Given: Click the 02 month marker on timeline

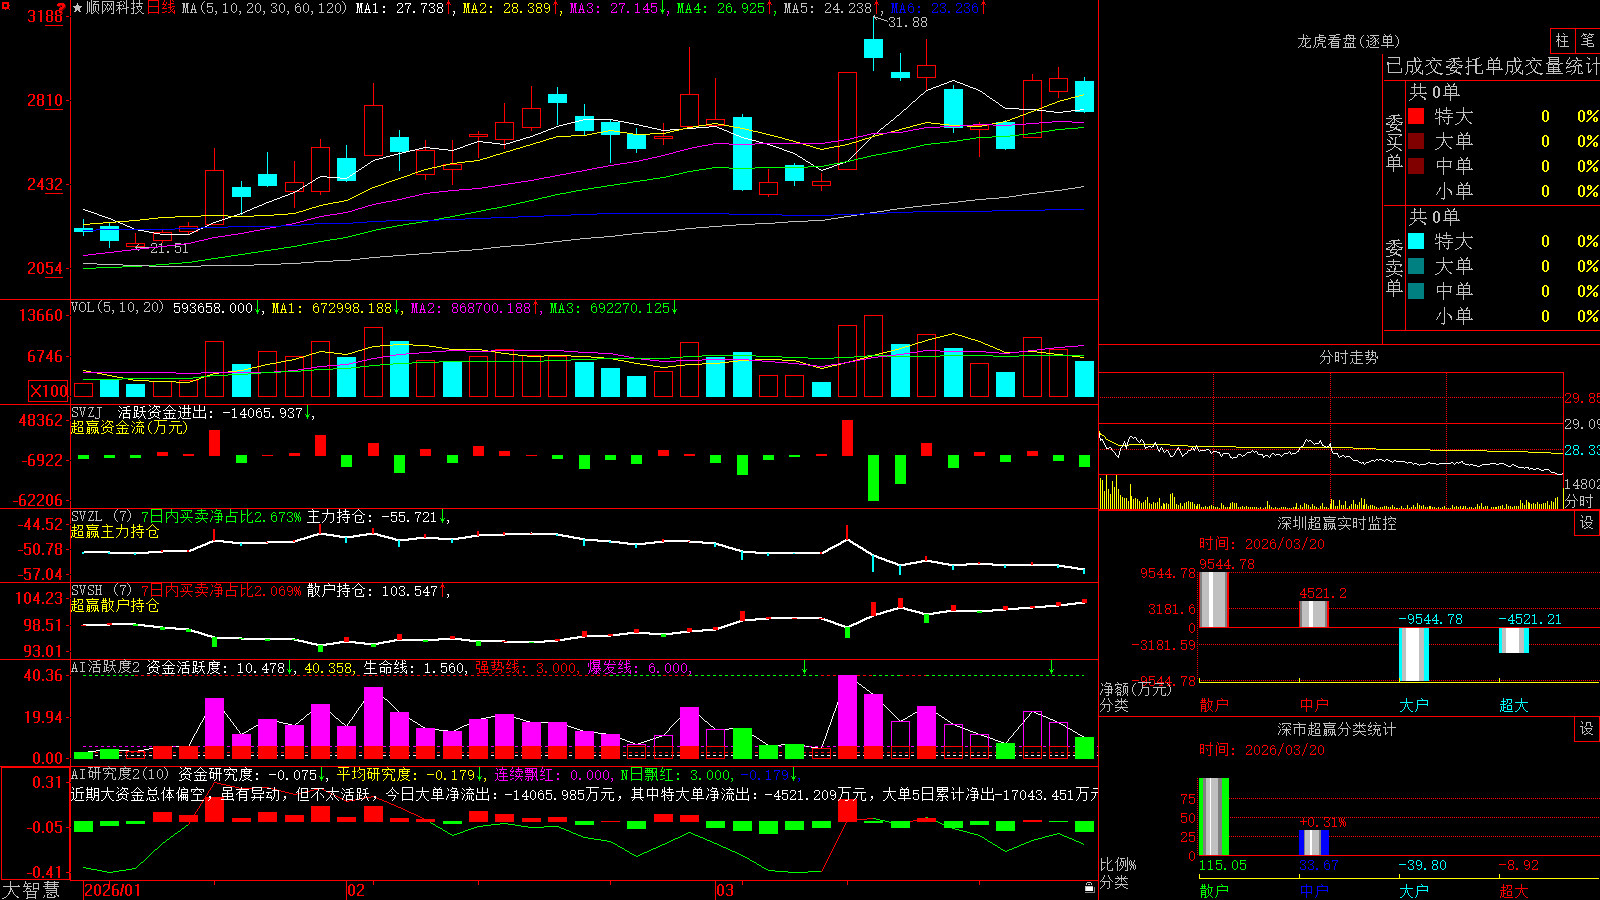Looking at the screenshot, I should click(356, 890).
